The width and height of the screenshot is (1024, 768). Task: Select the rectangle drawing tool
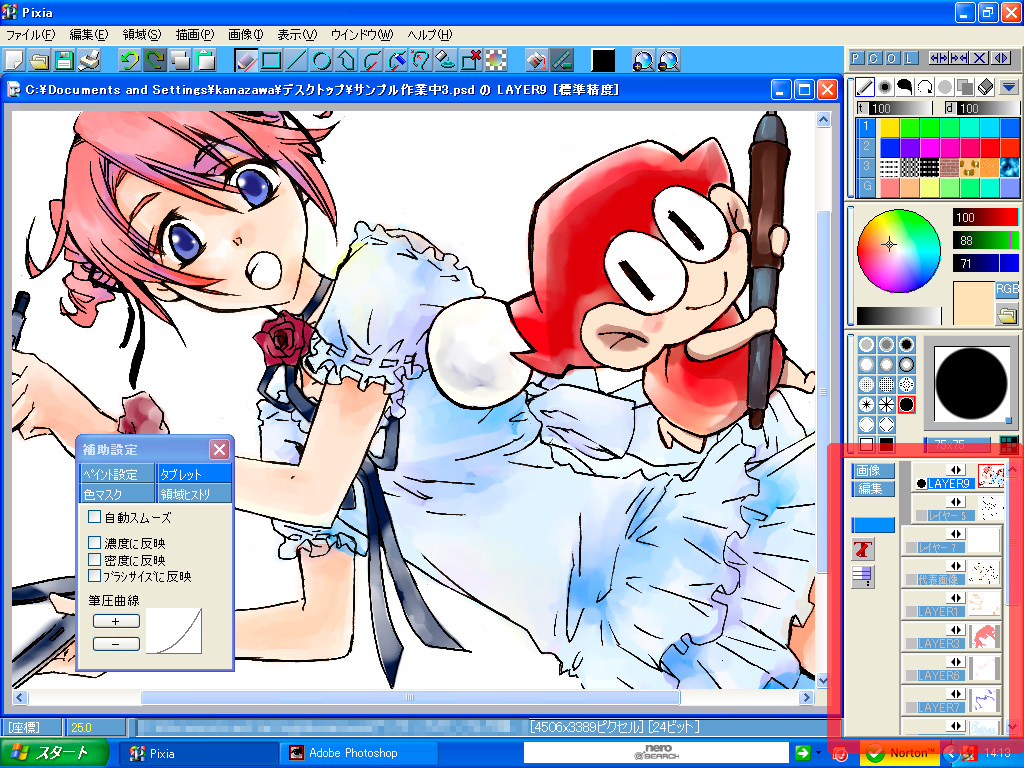[x=271, y=61]
